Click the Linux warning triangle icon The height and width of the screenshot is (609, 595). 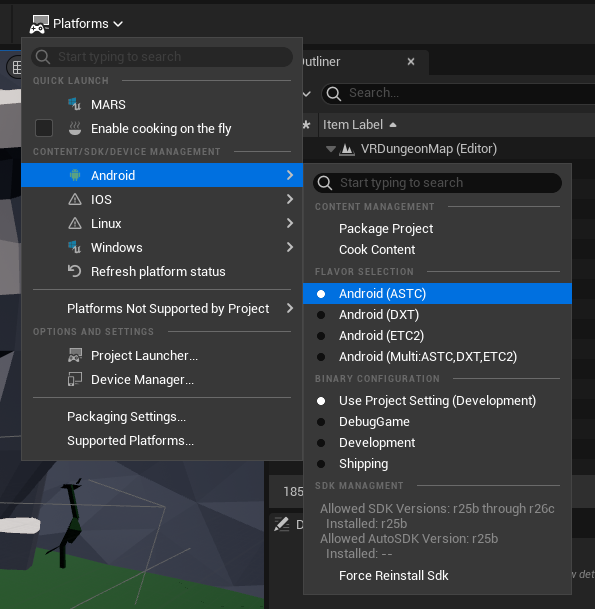75,223
